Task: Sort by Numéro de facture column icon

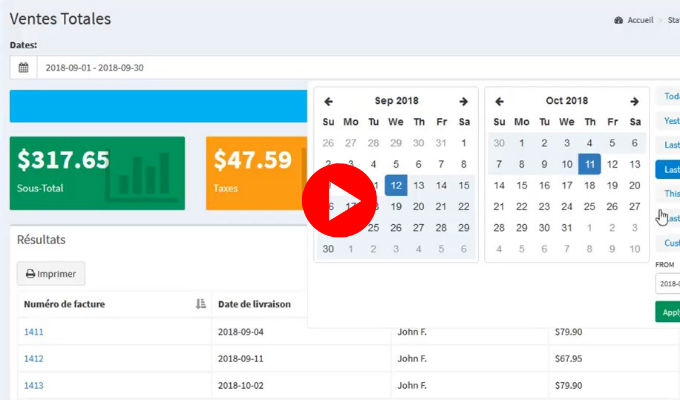Action: pyautogui.click(x=200, y=304)
